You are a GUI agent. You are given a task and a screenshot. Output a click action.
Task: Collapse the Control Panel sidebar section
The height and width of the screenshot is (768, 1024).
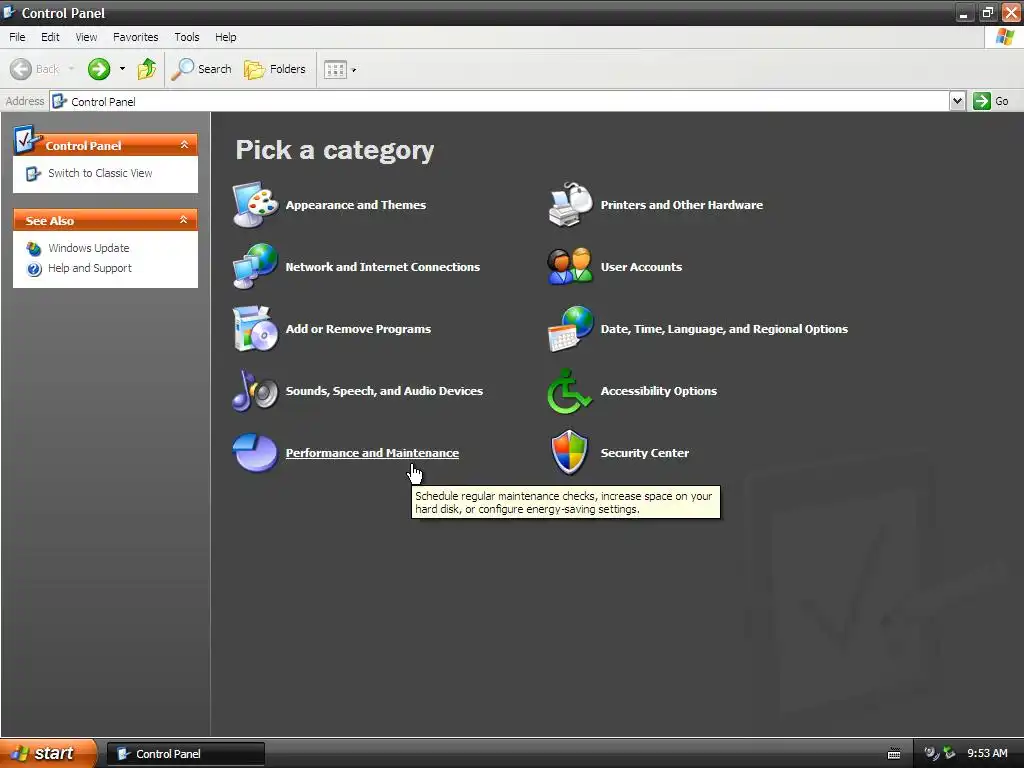click(x=184, y=145)
